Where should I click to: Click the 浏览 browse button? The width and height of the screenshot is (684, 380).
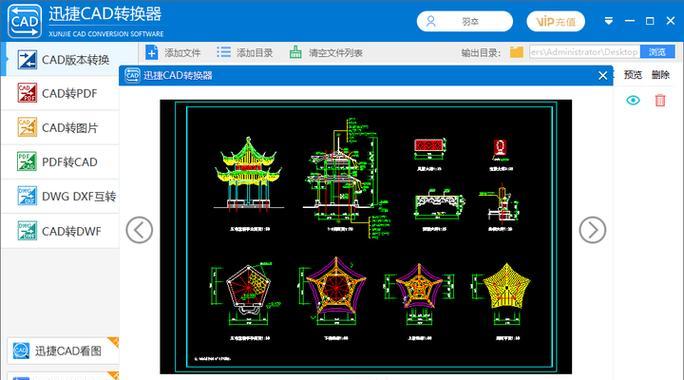pyautogui.click(x=657, y=52)
